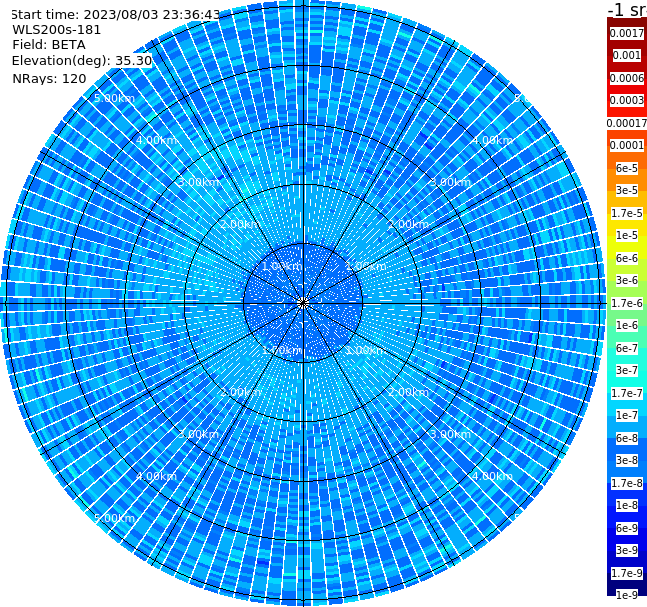The width and height of the screenshot is (647, 607).
Task: Select the Elevation(deg): 35.30 label
Action: point(82,61)
